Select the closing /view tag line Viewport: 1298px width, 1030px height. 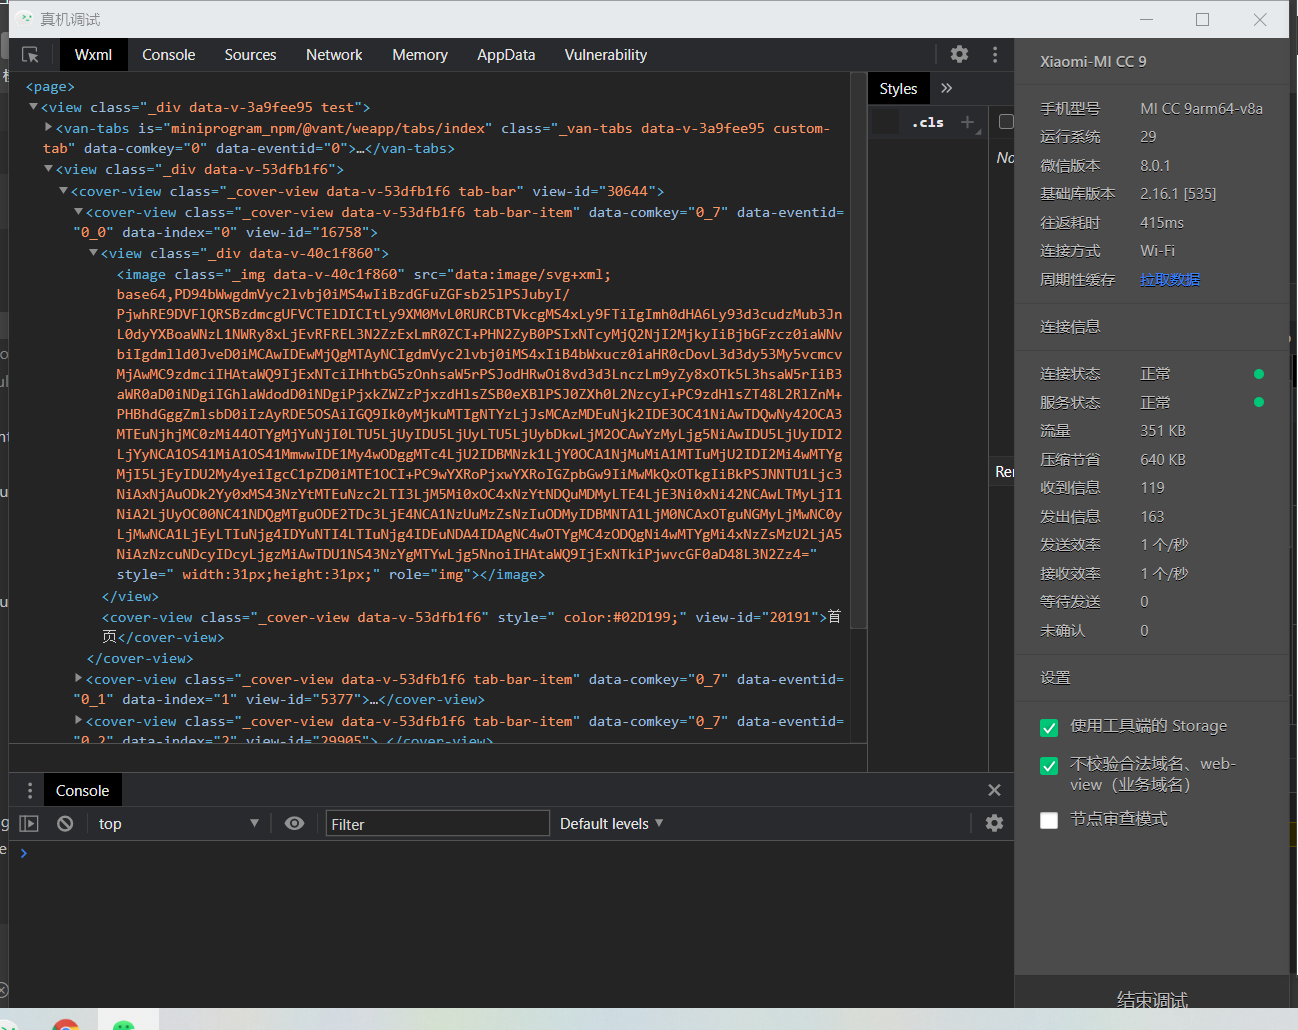[130, 596]
